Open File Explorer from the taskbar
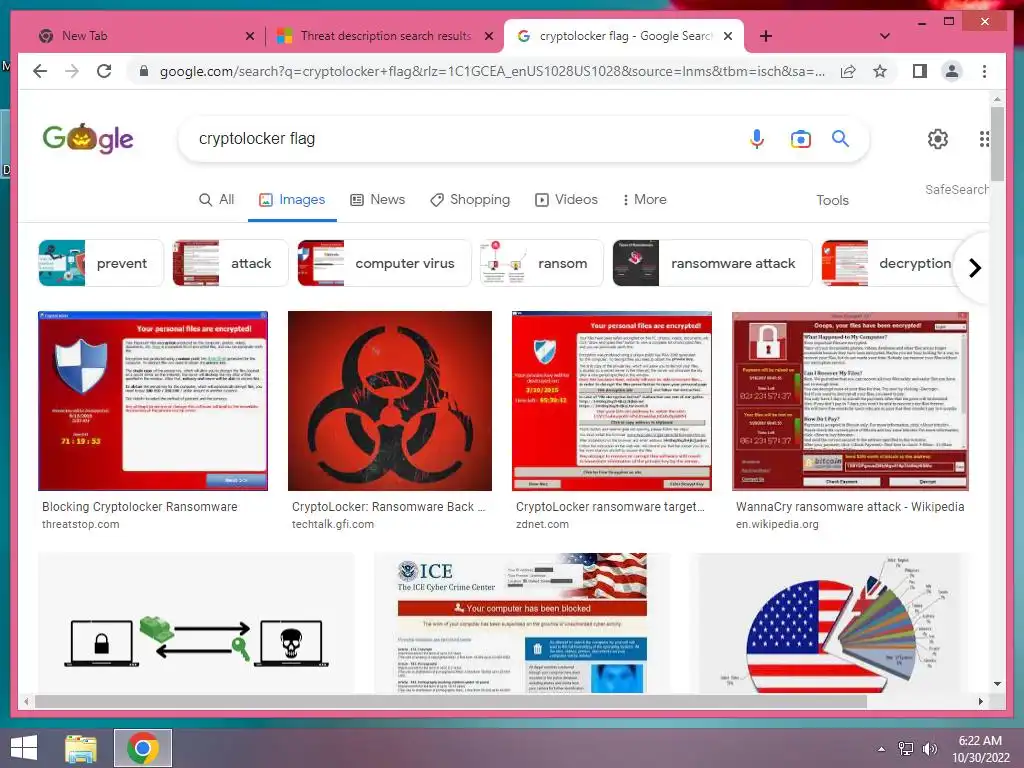 click(x=81, y=748)
